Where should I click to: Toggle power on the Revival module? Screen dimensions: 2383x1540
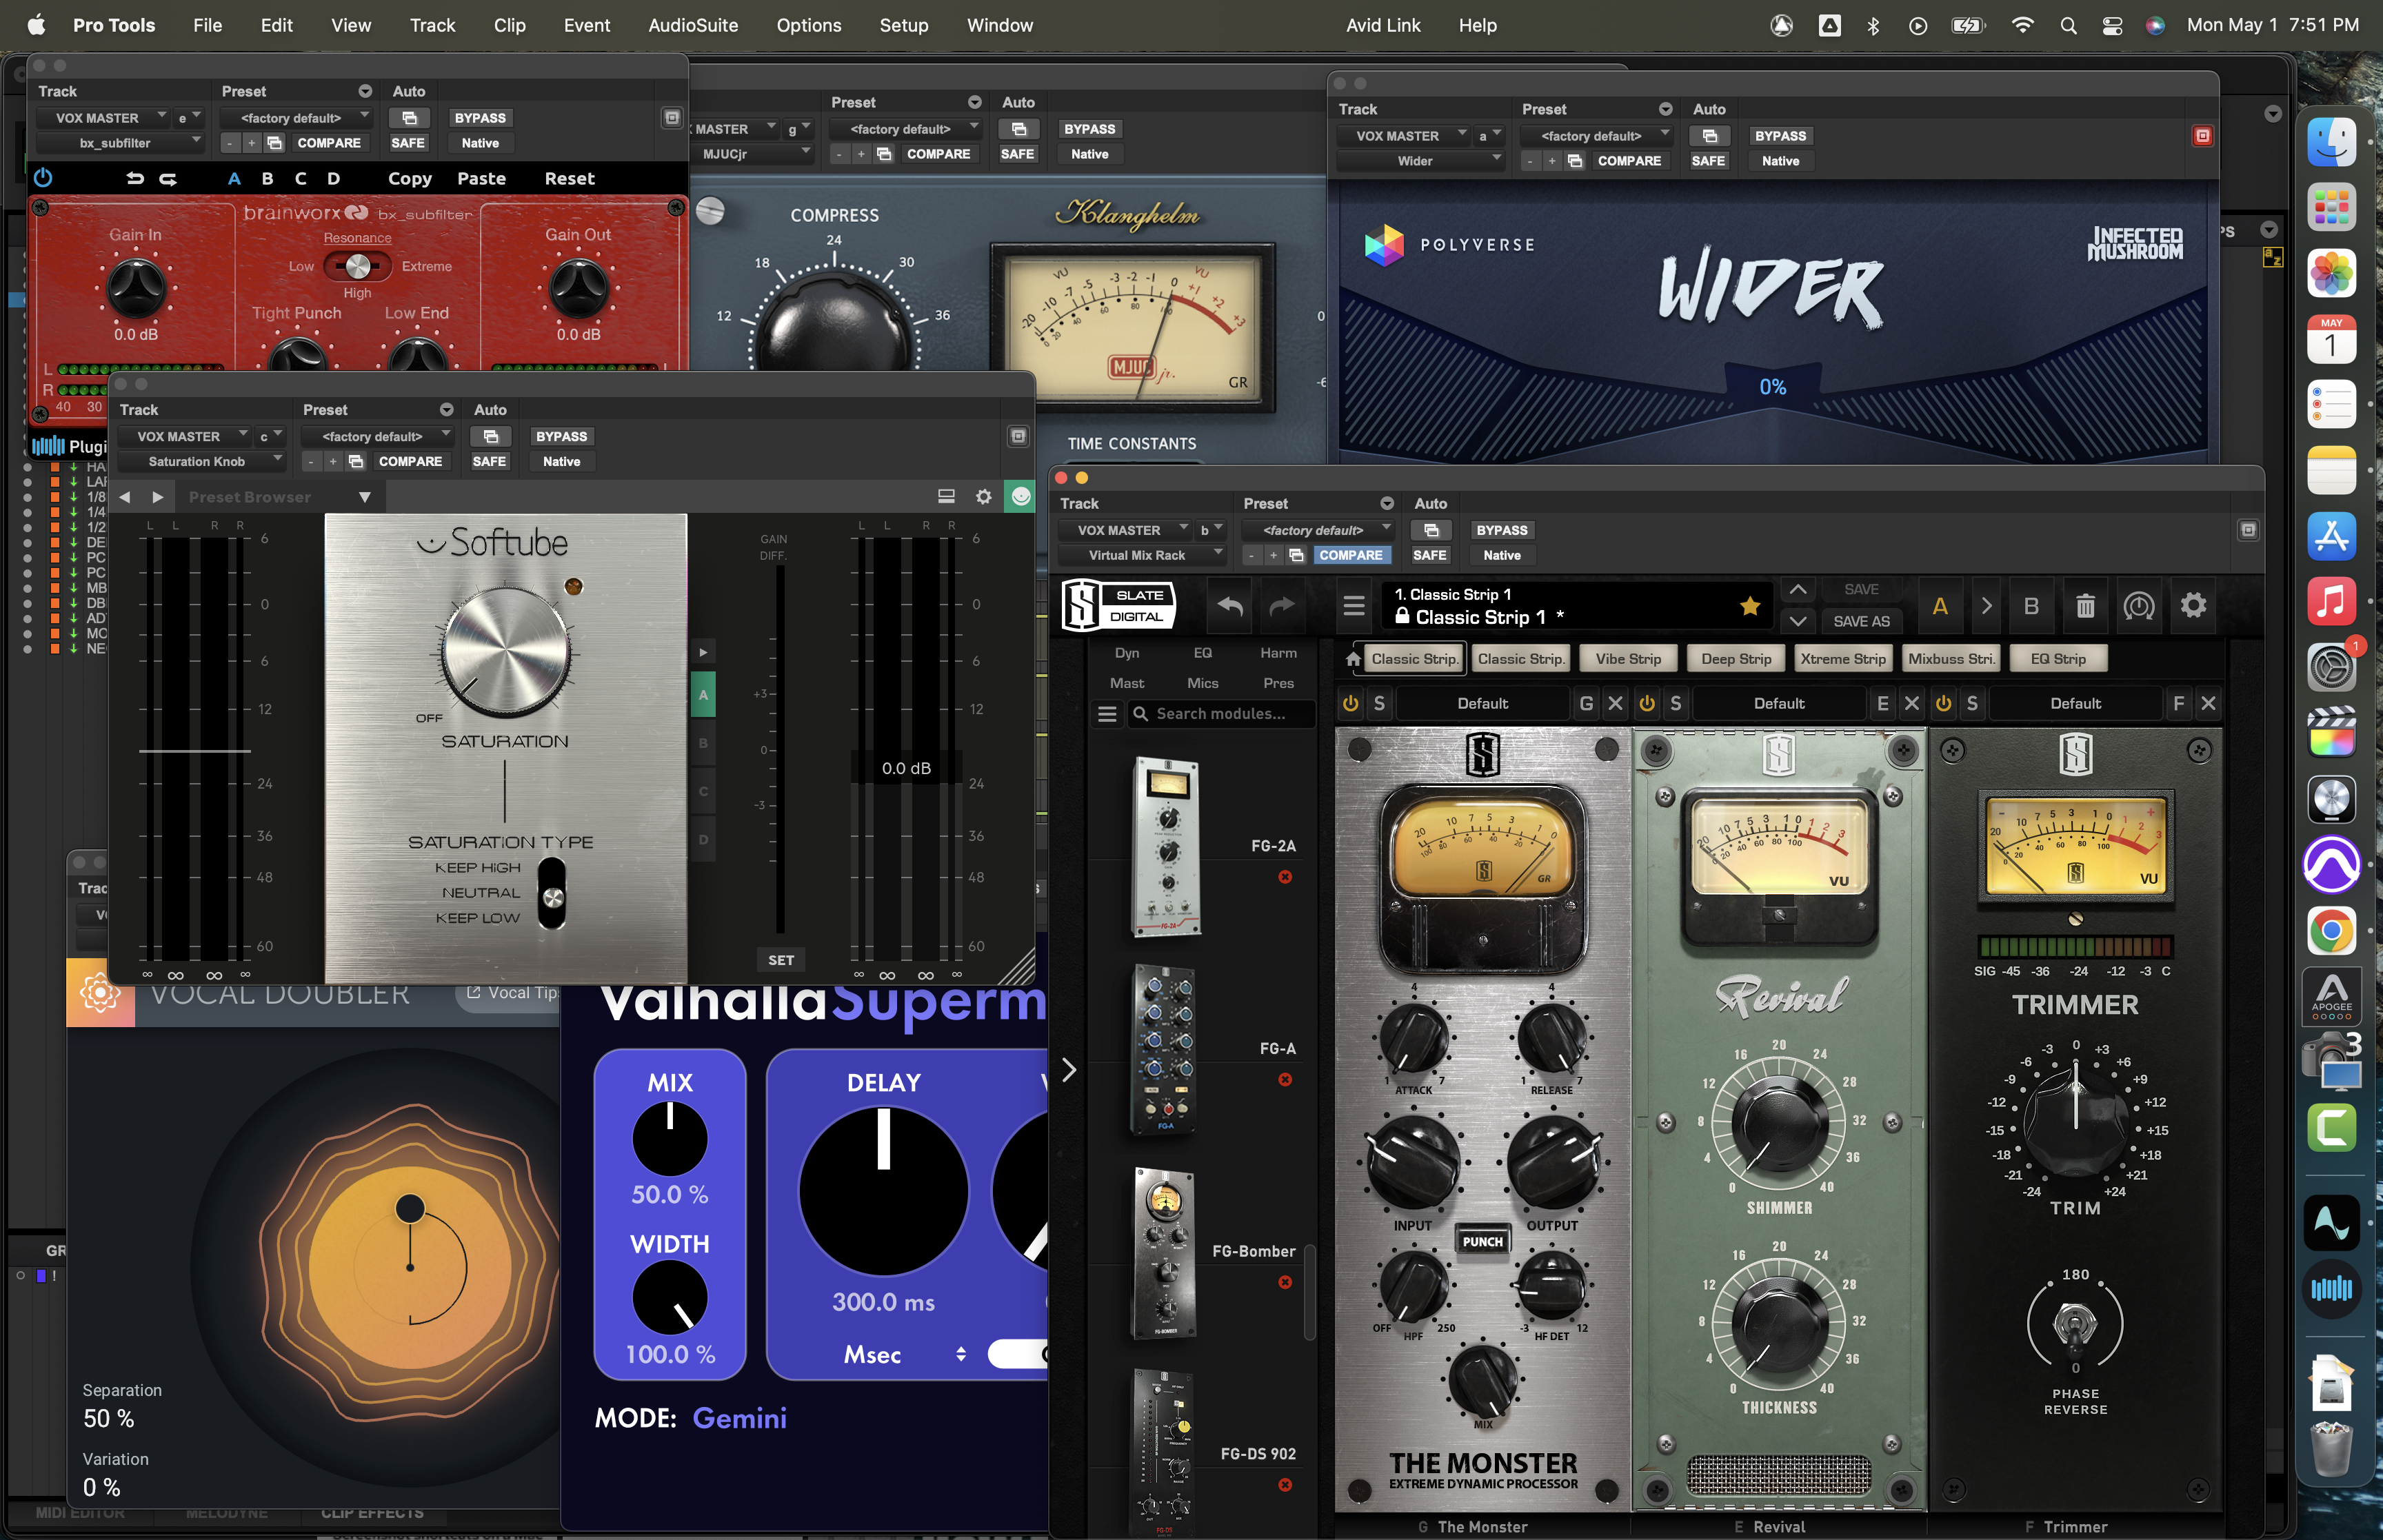pos(1648,703)
